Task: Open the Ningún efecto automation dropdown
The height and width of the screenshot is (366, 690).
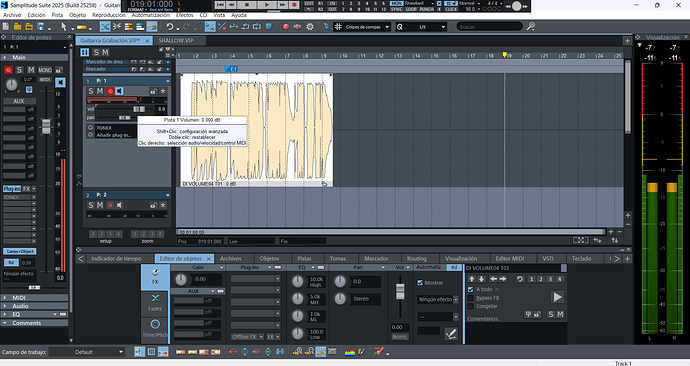Action: coord(438,300)
